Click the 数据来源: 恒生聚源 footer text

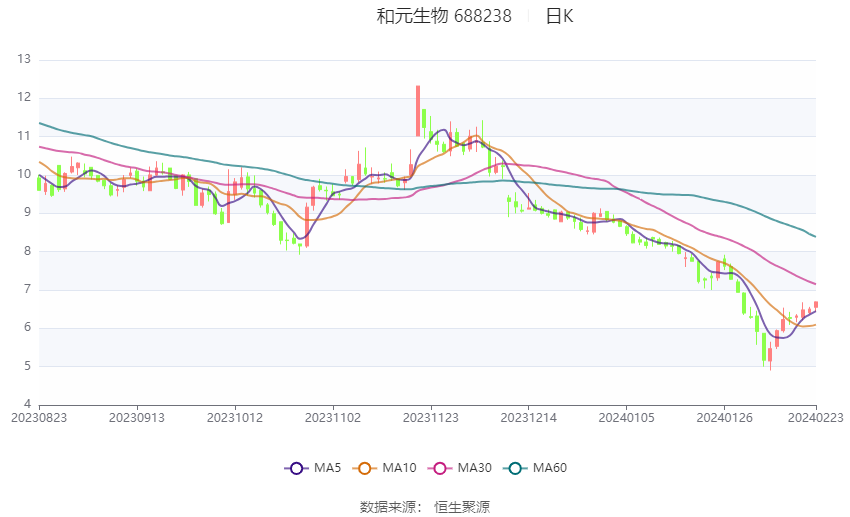[x=424, y=507]
